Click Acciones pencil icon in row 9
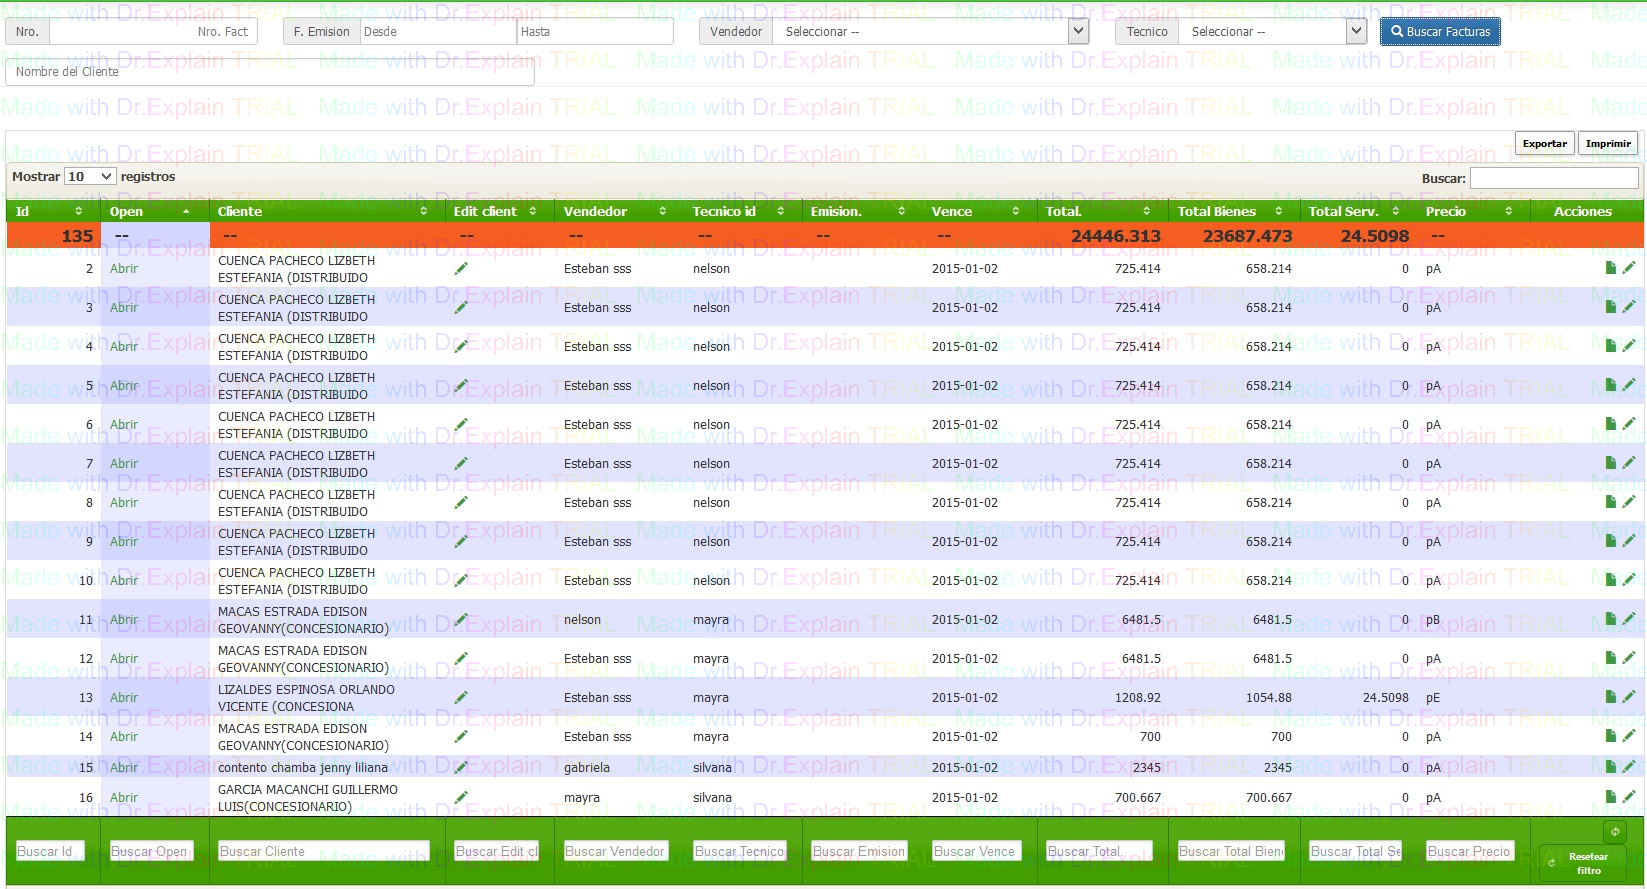This screenshot has width=1647, height=889. [1629, 541]
